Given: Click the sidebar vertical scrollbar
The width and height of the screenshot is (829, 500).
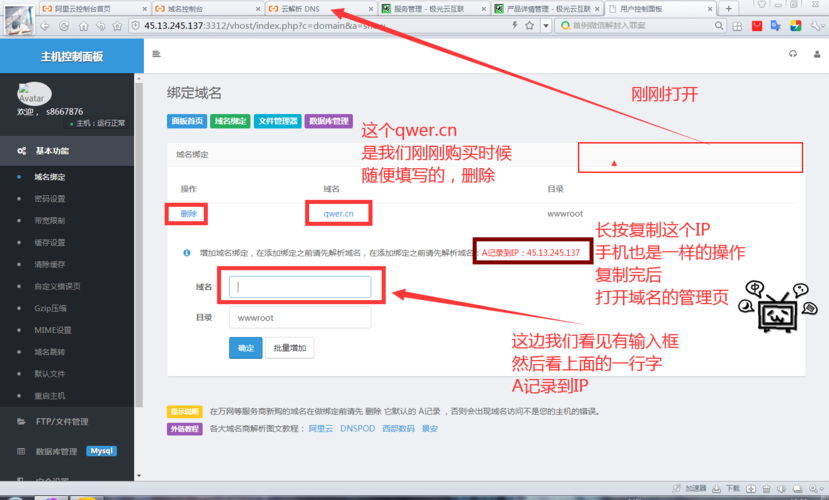Looking at the screenshot, I should tap(139, 243).
